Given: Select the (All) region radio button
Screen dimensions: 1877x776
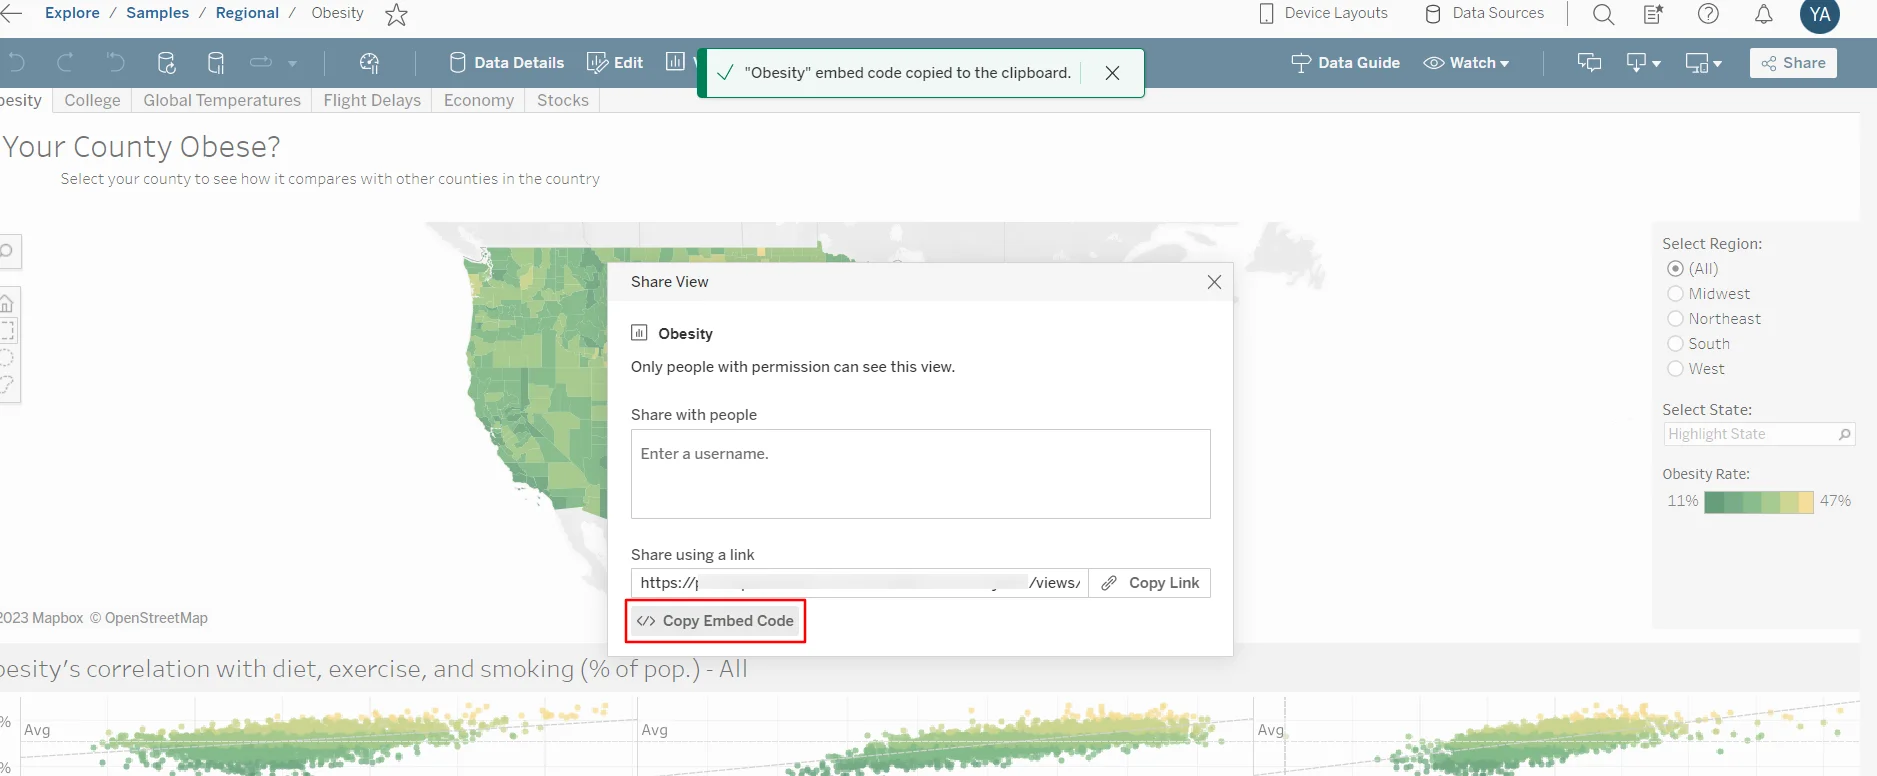Looking at the screenshot, I should 1675,269.
